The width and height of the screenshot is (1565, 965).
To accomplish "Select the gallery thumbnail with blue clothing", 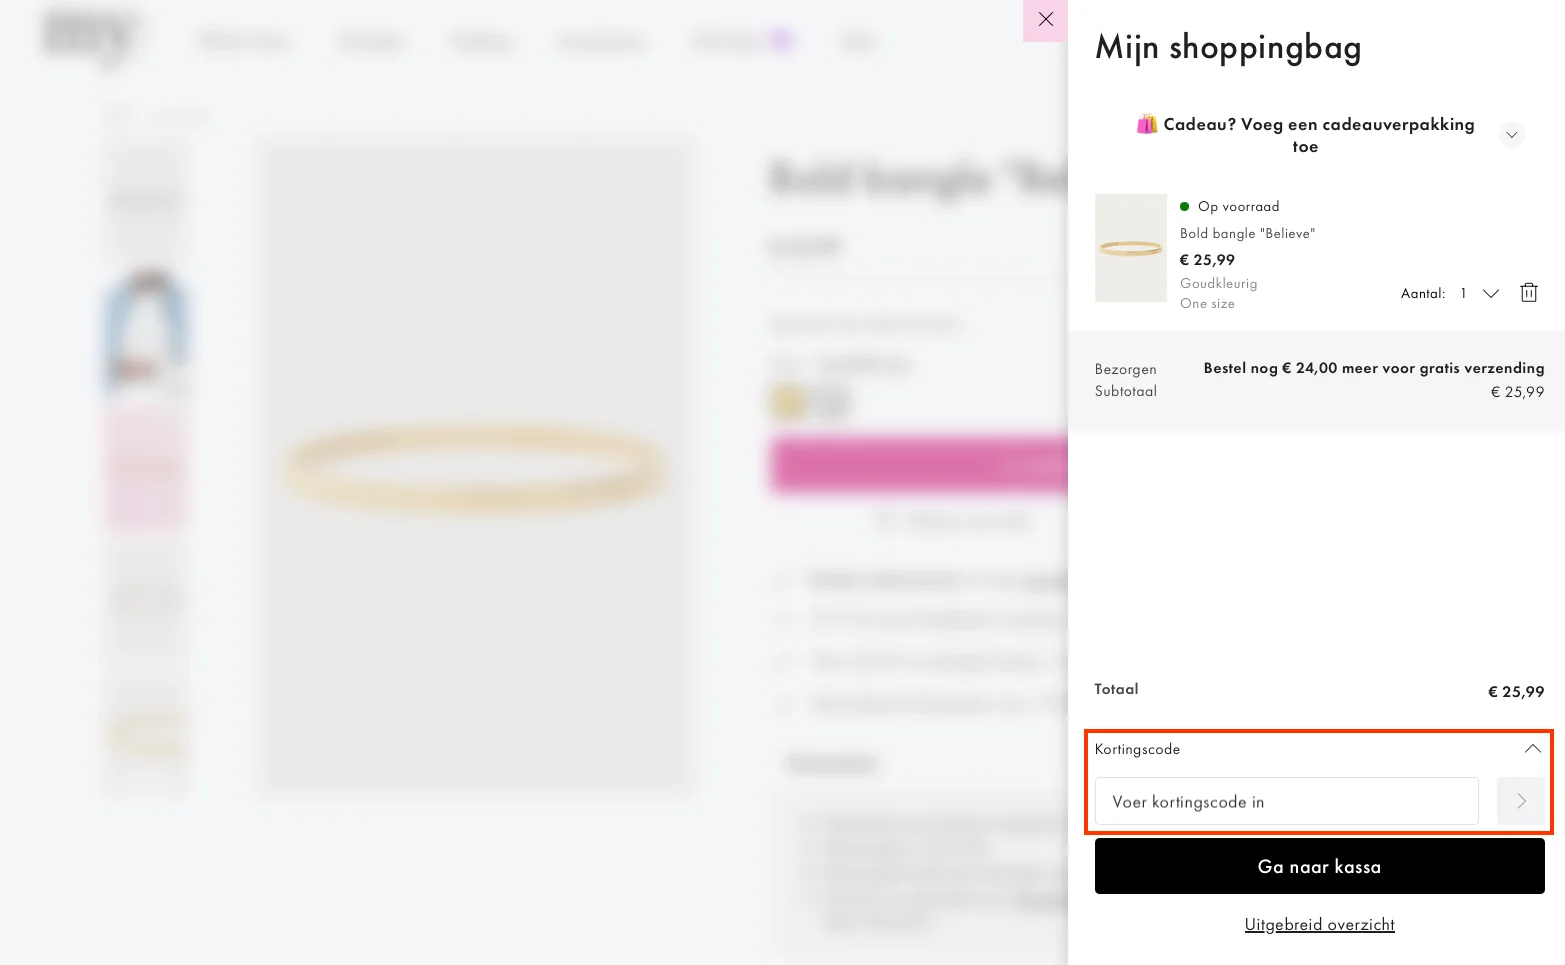I will (147, 331).
